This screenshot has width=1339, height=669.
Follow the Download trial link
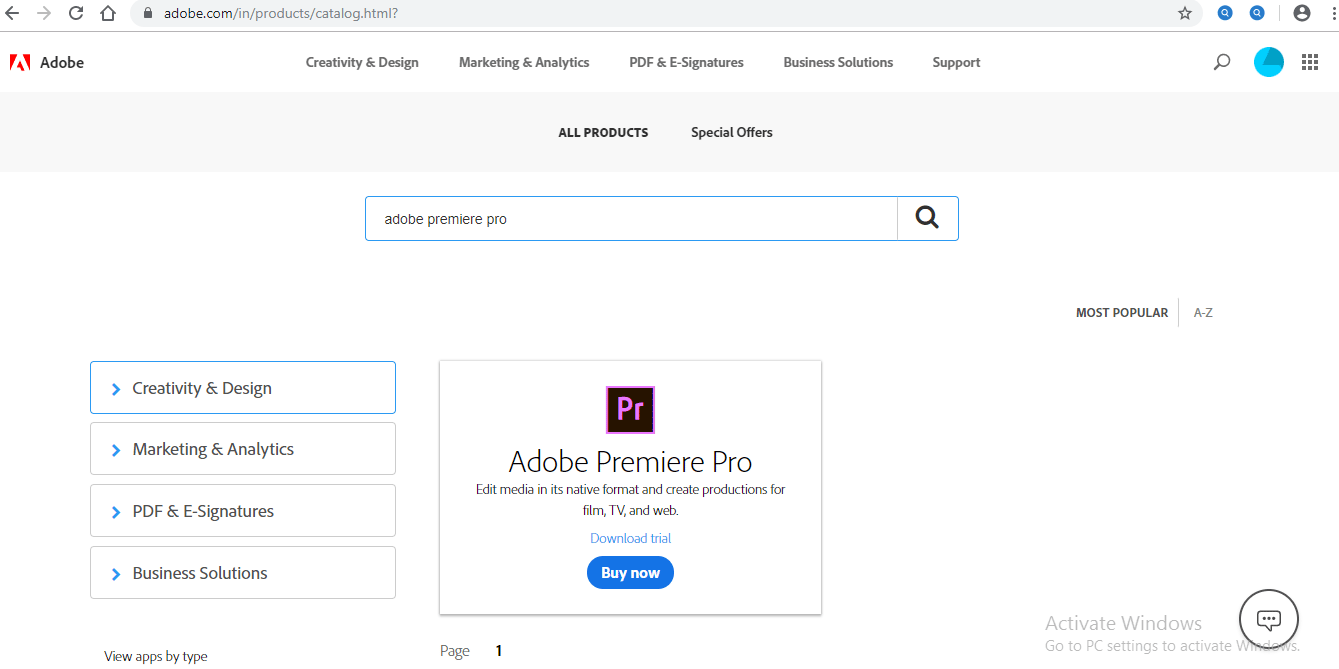tap(630, 538)
